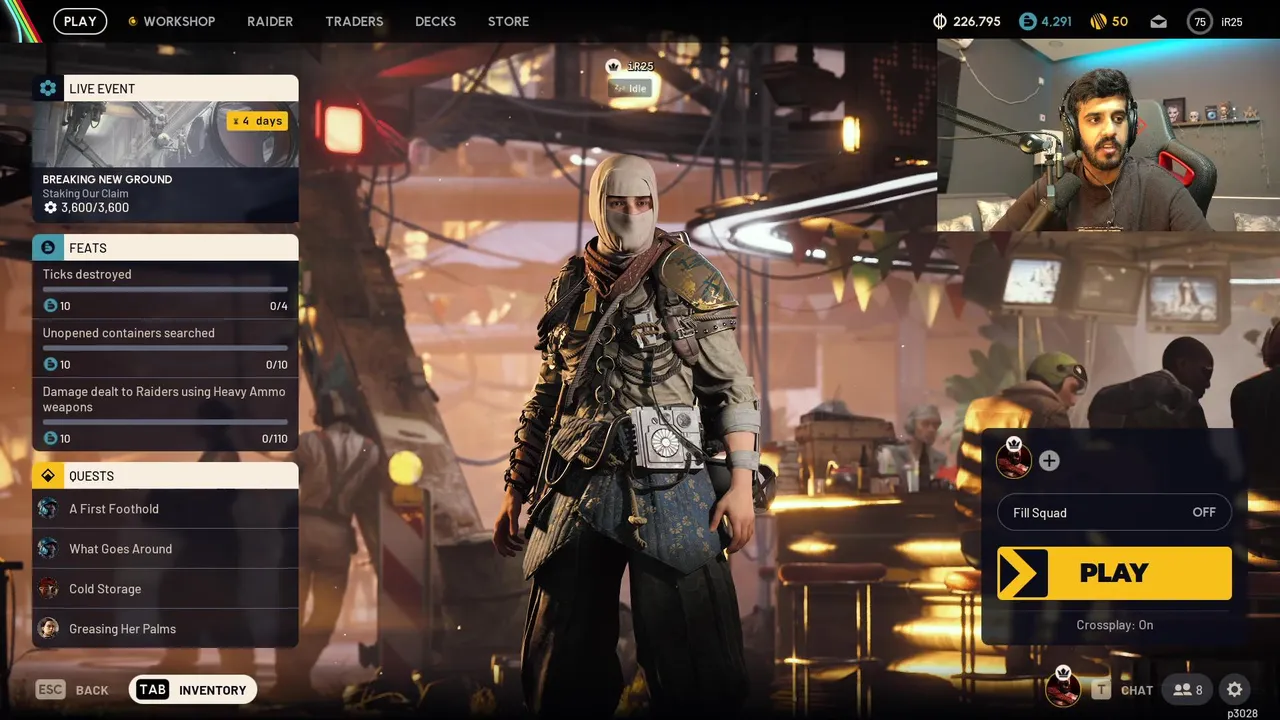Open the Chat with T button

(1122, 690)
